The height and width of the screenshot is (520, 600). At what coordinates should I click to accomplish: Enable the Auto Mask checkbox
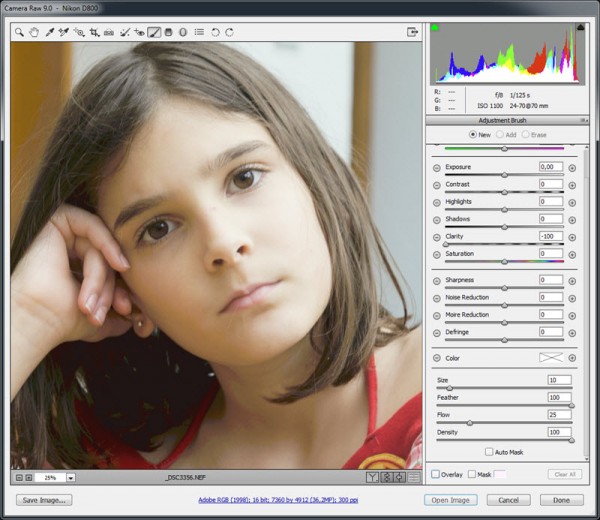(489, 452)
